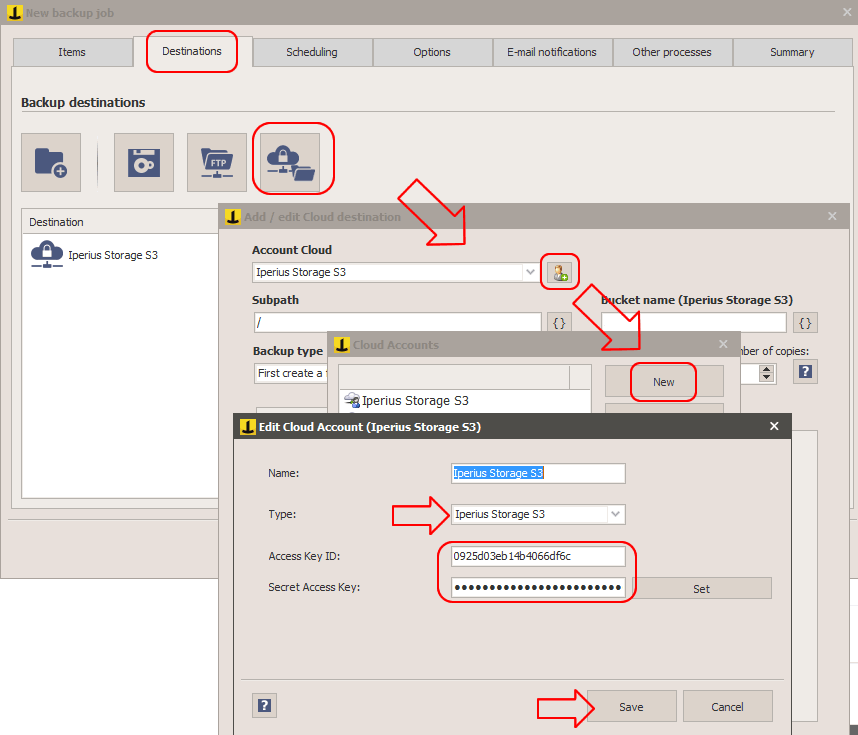Select the Iperius Storage S3 account icon
858x735 pixels.
pos(352,401)
